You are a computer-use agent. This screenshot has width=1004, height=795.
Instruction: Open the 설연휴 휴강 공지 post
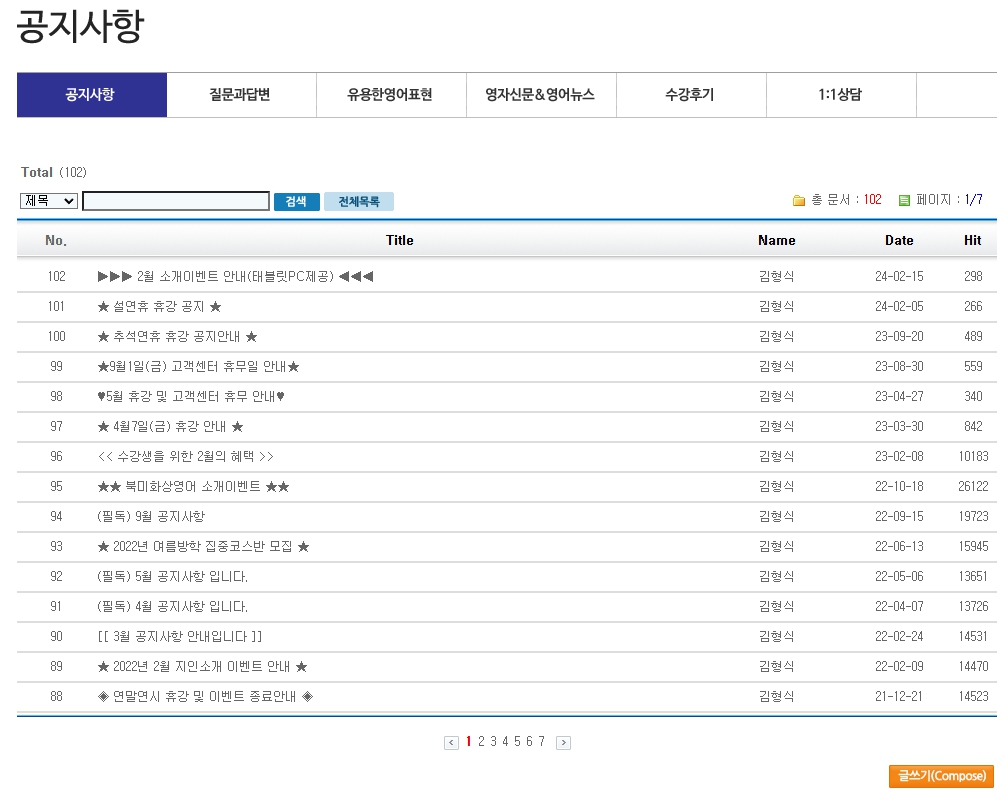point(159,306)
